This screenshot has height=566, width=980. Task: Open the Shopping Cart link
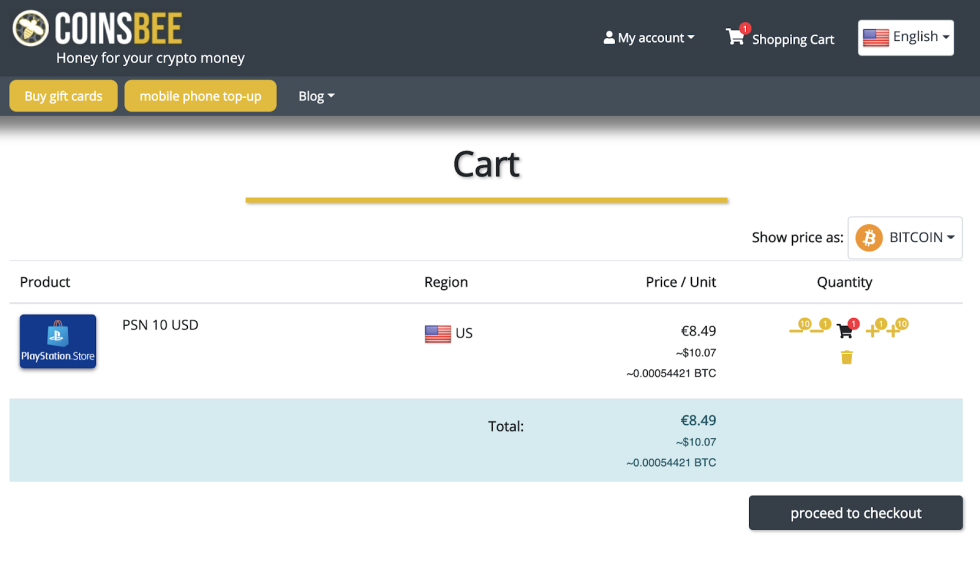pyautogui.click(x=792, y=39)
